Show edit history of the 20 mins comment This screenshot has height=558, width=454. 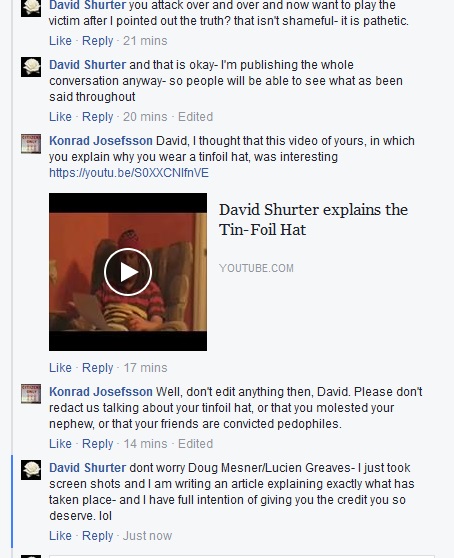pyautogui.click(x=195, y=117)
